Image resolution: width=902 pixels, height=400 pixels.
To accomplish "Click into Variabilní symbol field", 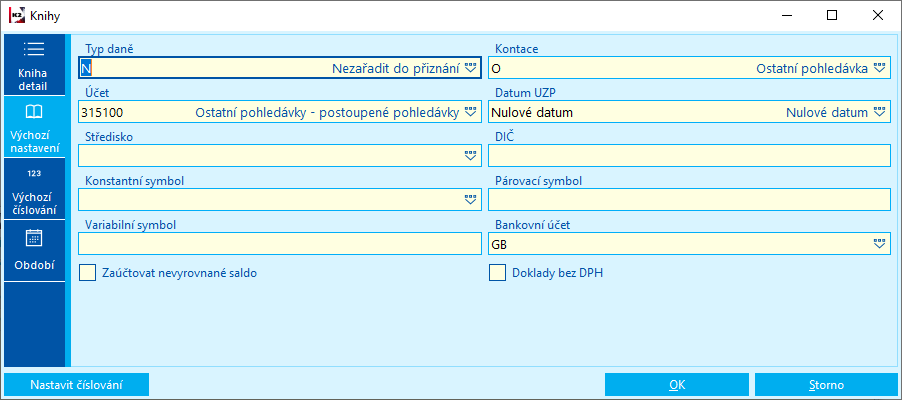I will coord(280,244).
